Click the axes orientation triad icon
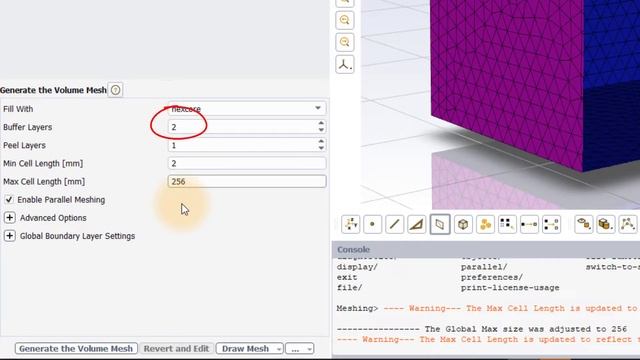Image resolution: width=640 pixels, height=360 pixels. [x=344, y=64]
